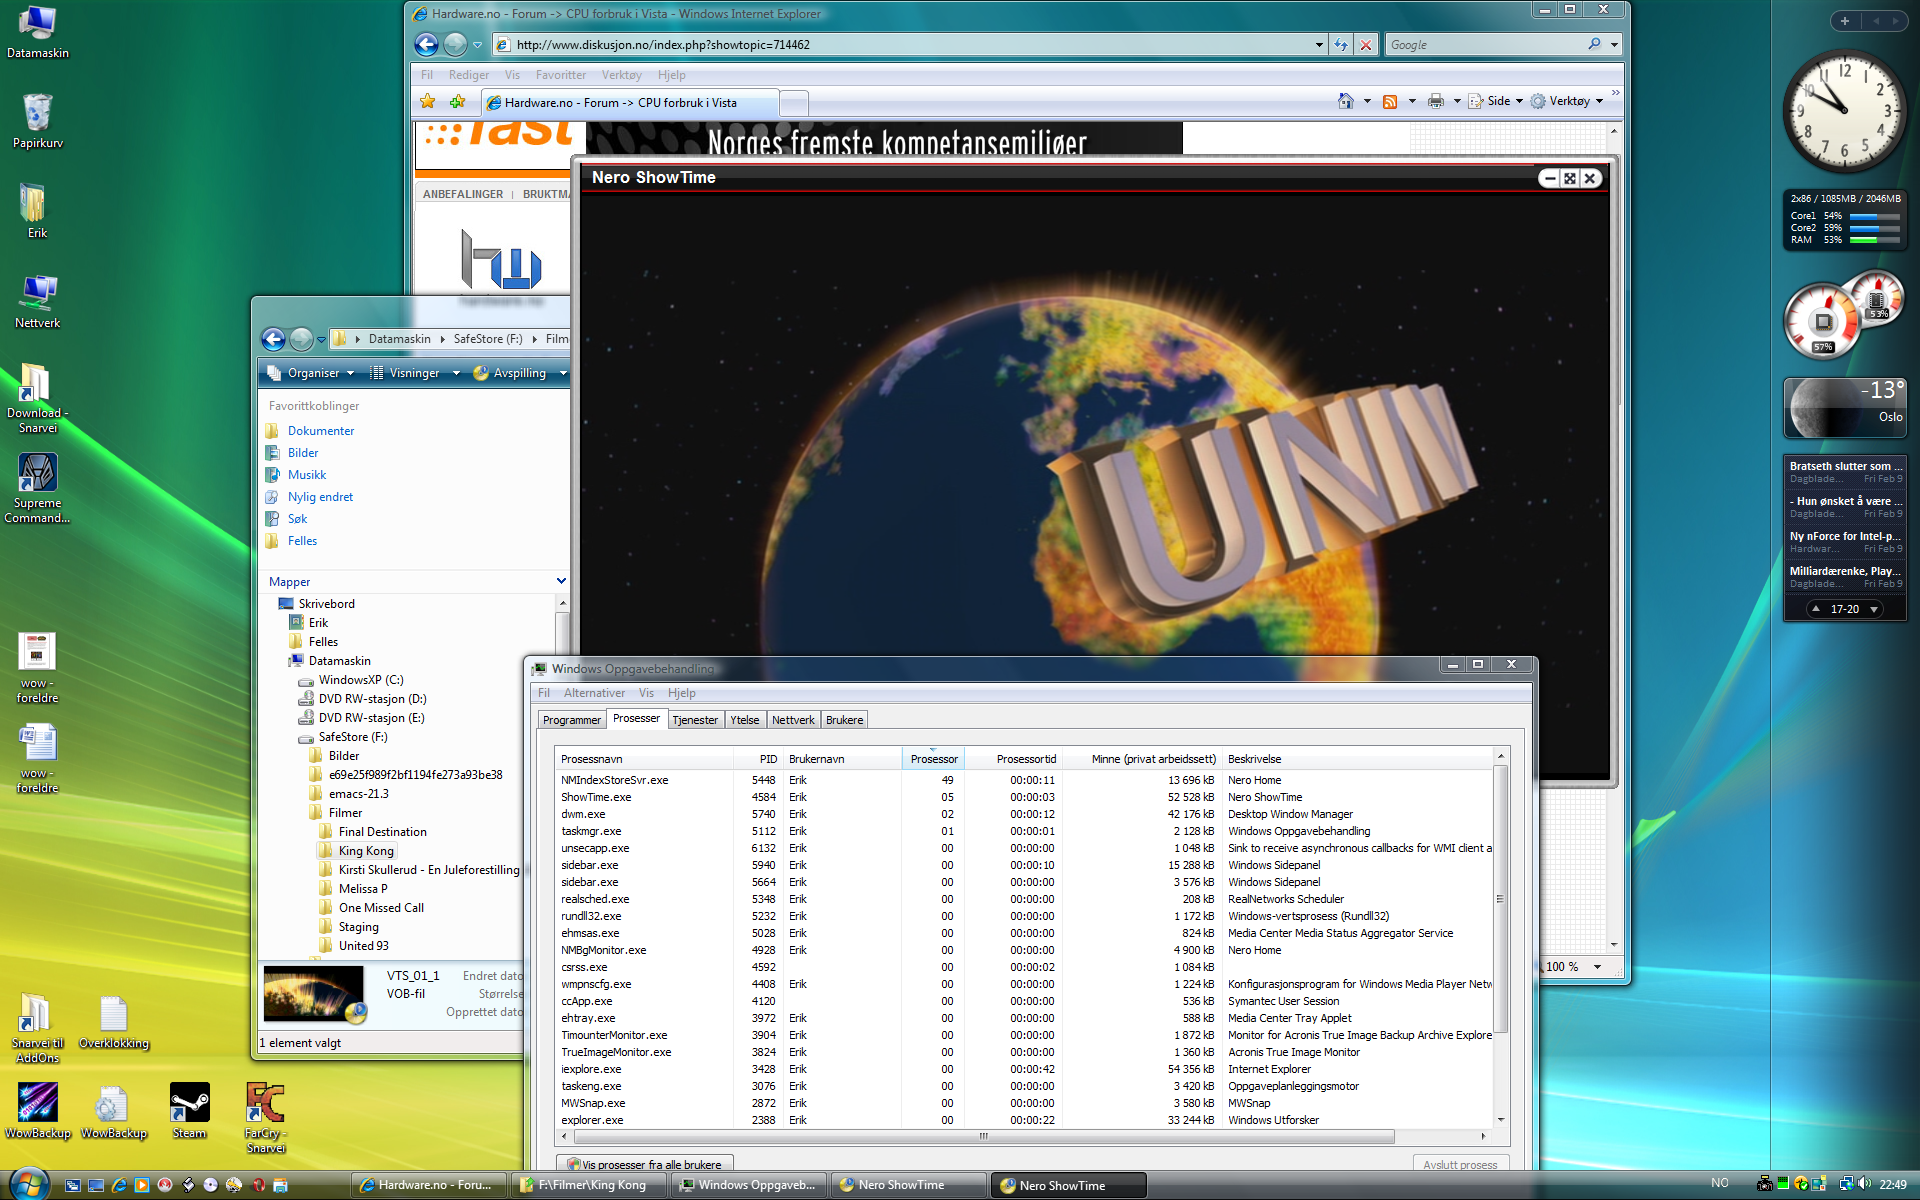Click the red stop loading icon
The image size is (1920, 1200).
coord(1365,45)
